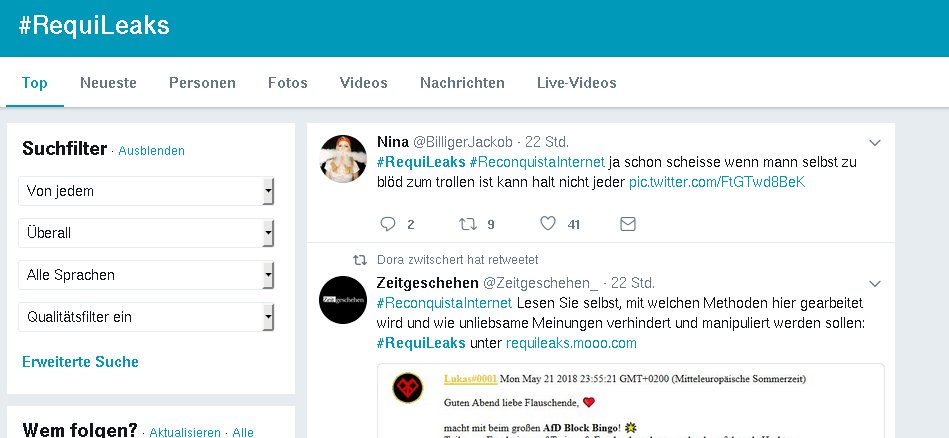Screen dimensions: 949x438
Task: Click retweet icon beside Dora zwitschert notice
Action: (x=360, y=260)
